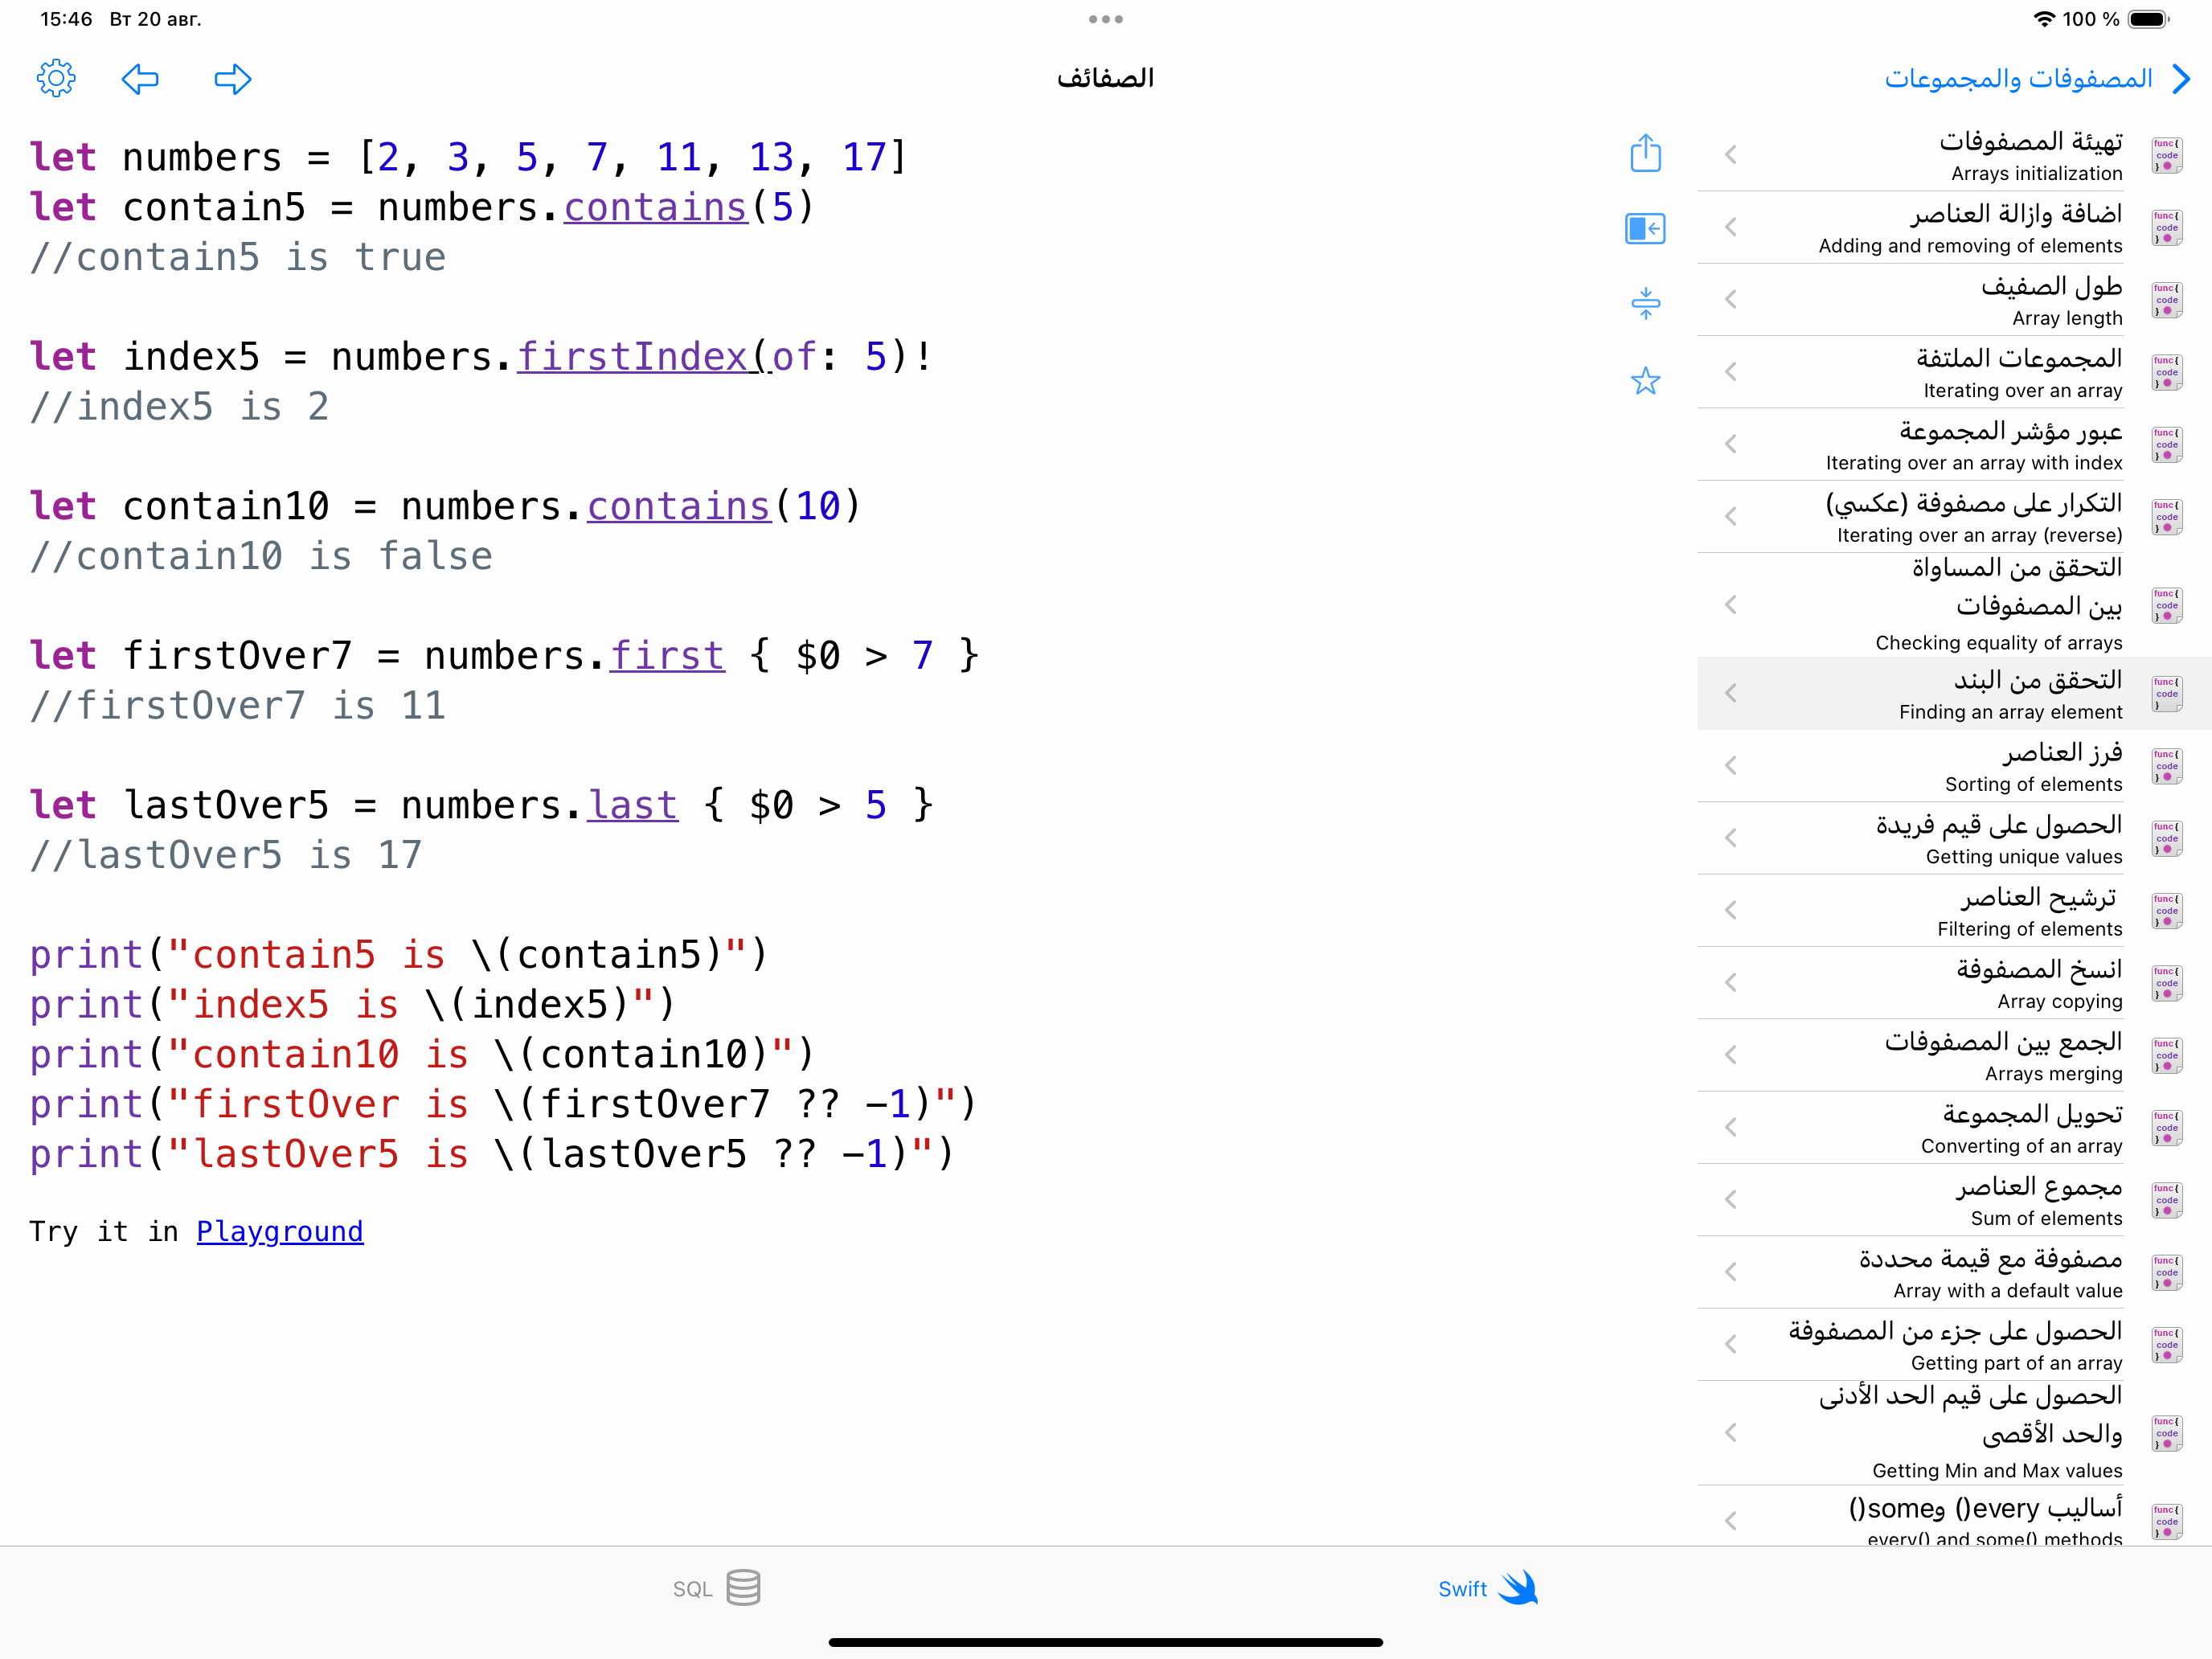Tap code icon beside Filtering of elements

(x=2166, y=910)
